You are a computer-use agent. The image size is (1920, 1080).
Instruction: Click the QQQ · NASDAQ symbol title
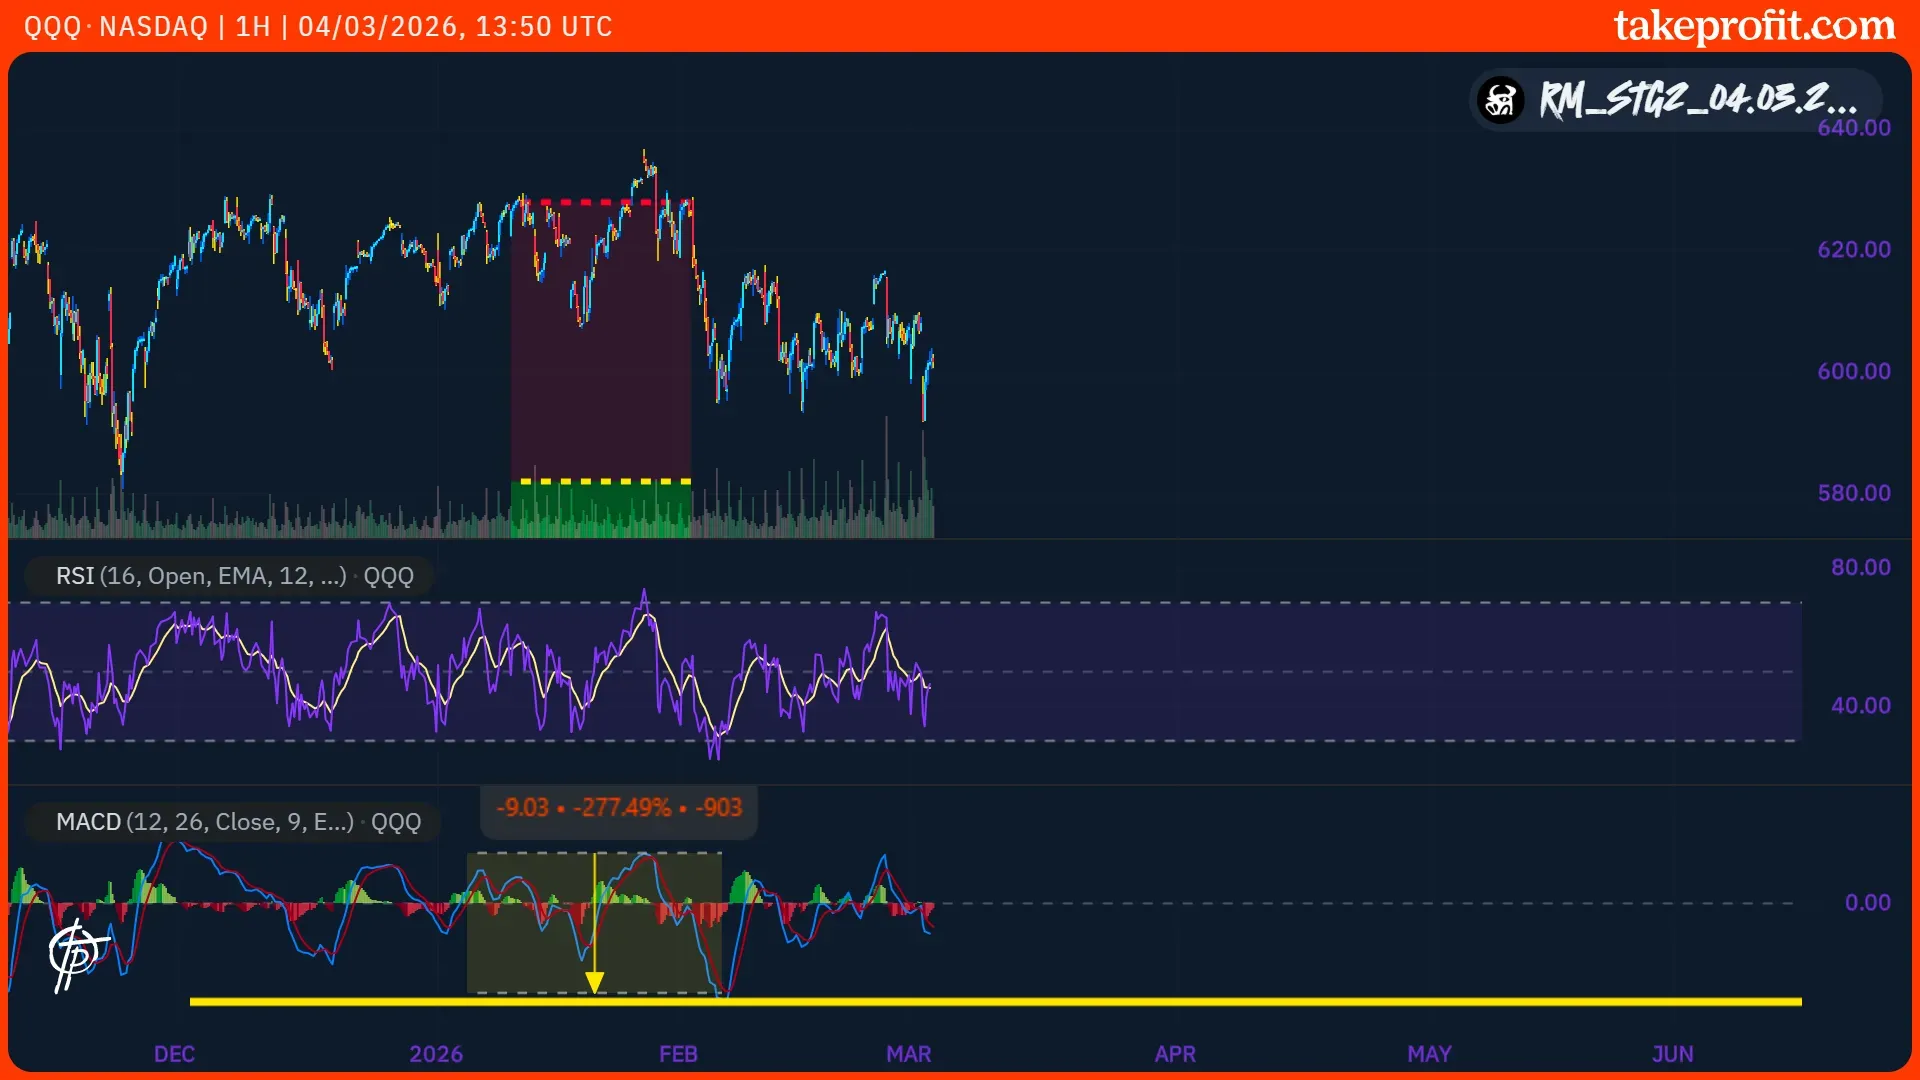[116, 26]
